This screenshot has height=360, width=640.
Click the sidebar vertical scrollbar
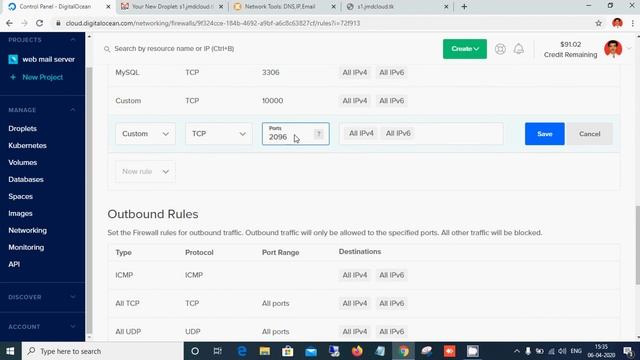point(89,200)
